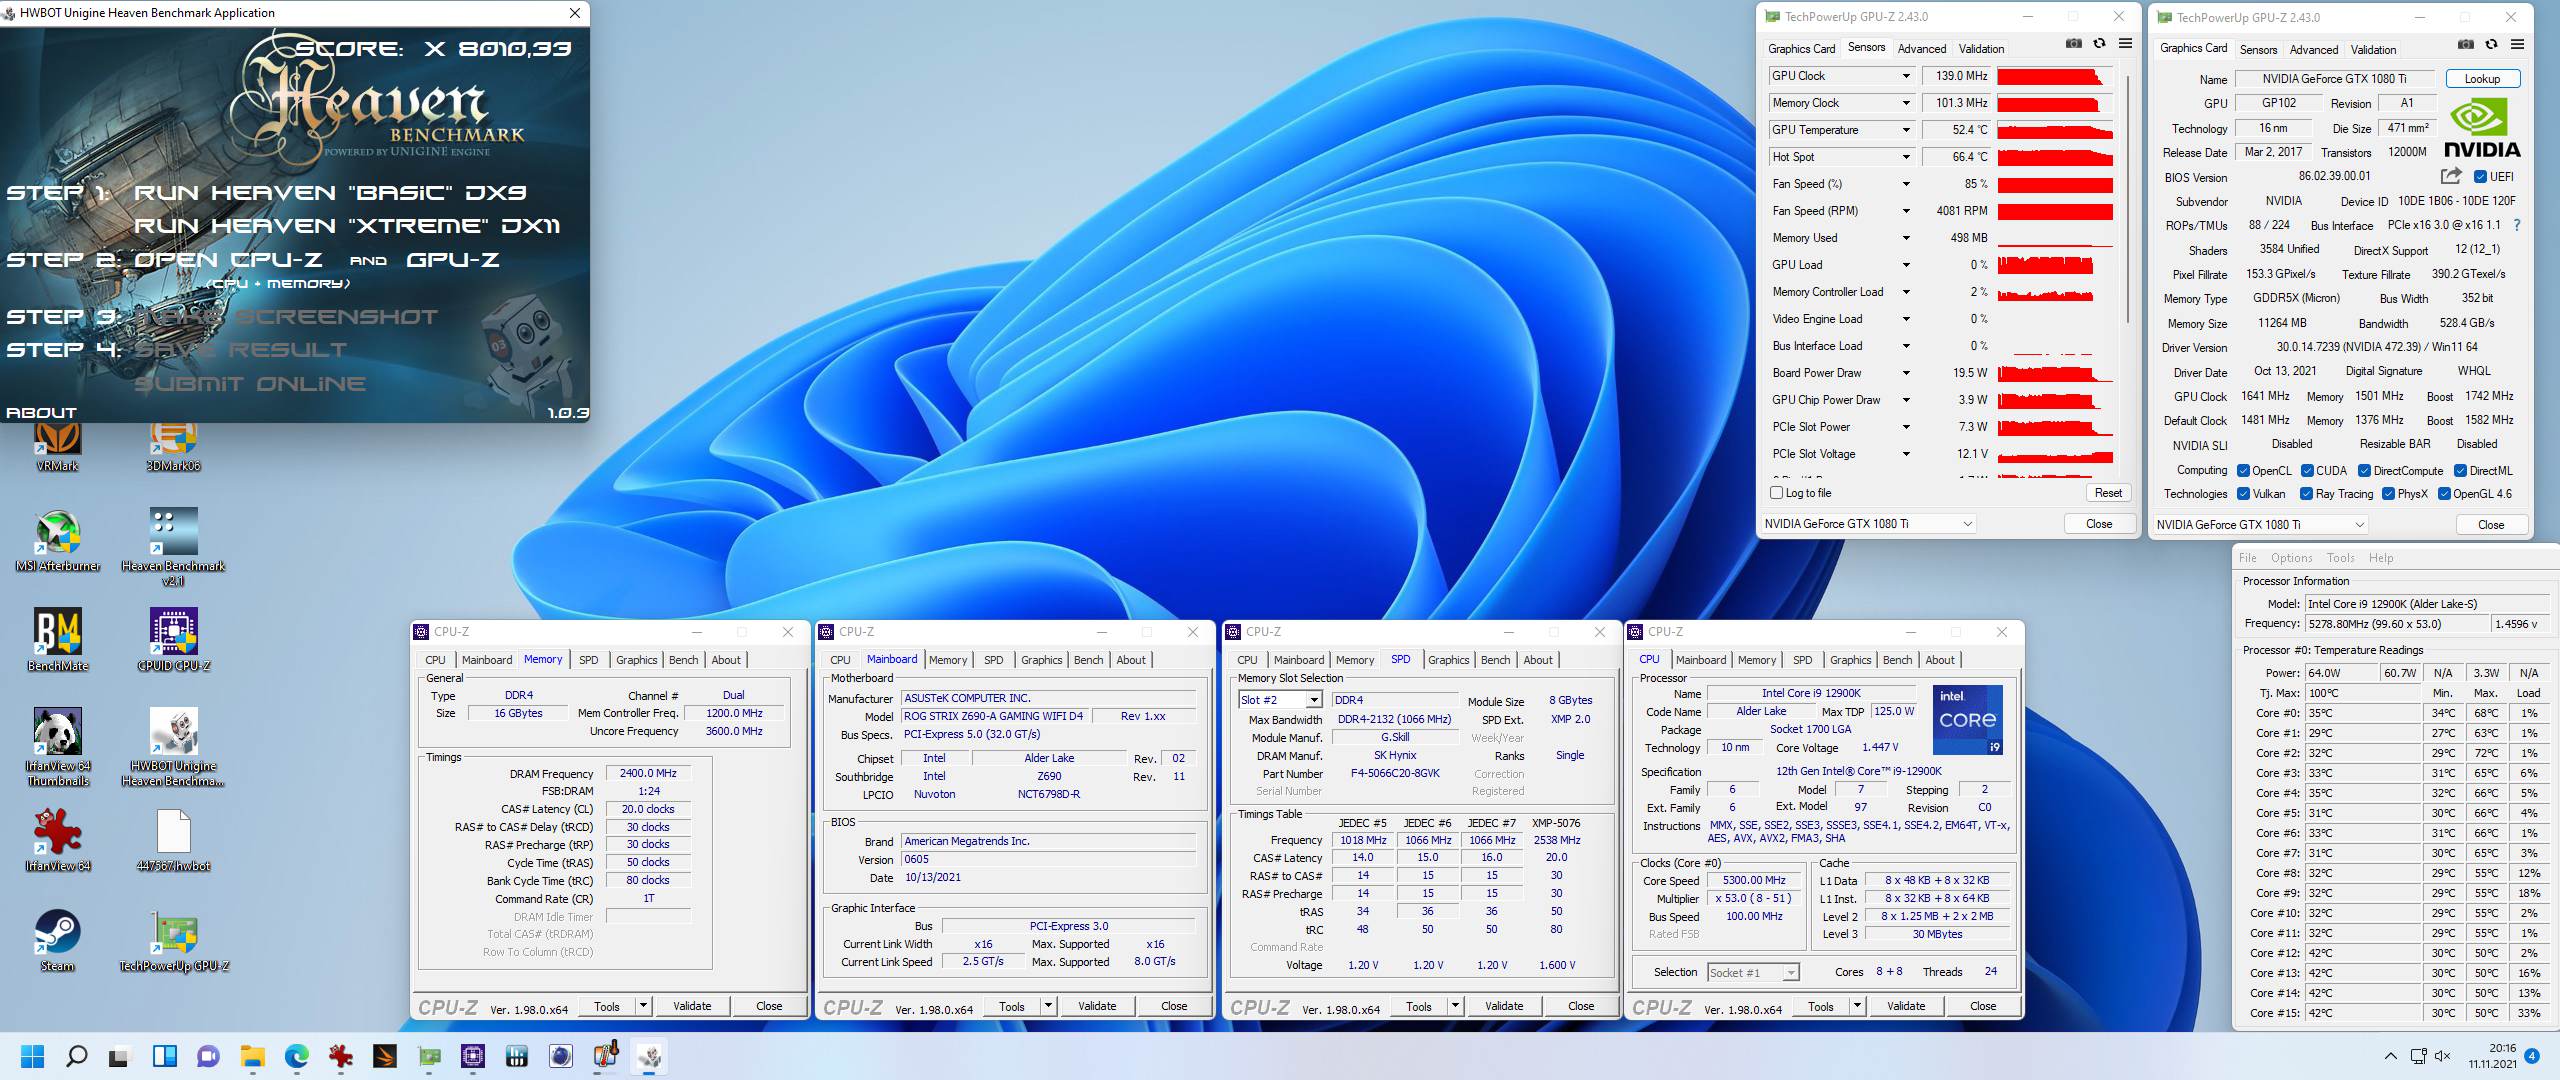Switch to Validation tab in GPU-Z Graphics Card window
2560x1080 pixels.
click(x=2372, y=49)
